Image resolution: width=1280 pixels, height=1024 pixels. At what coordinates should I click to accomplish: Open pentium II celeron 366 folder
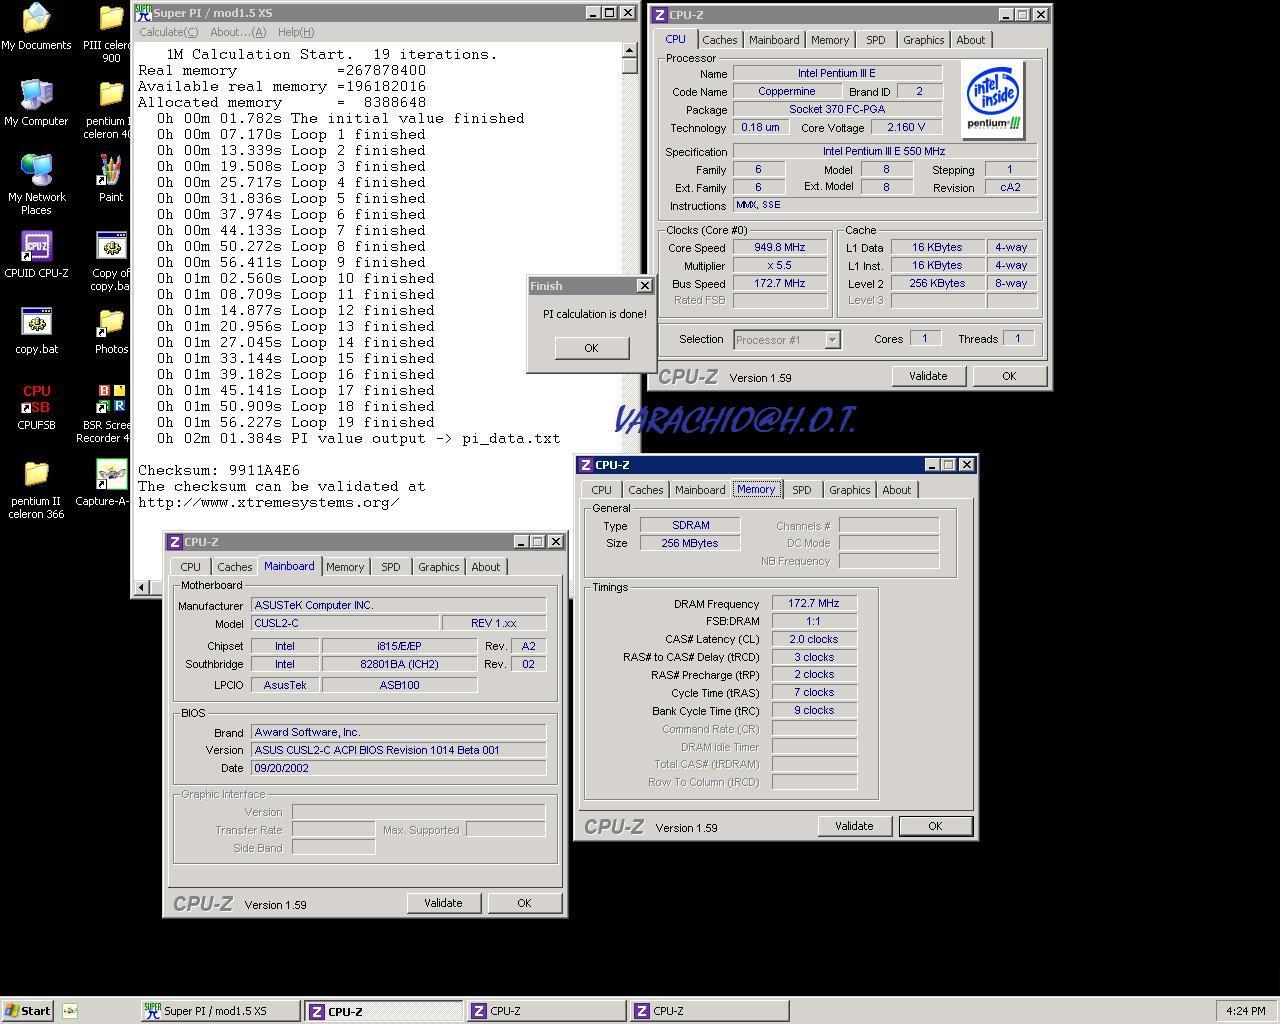point(36,489)
